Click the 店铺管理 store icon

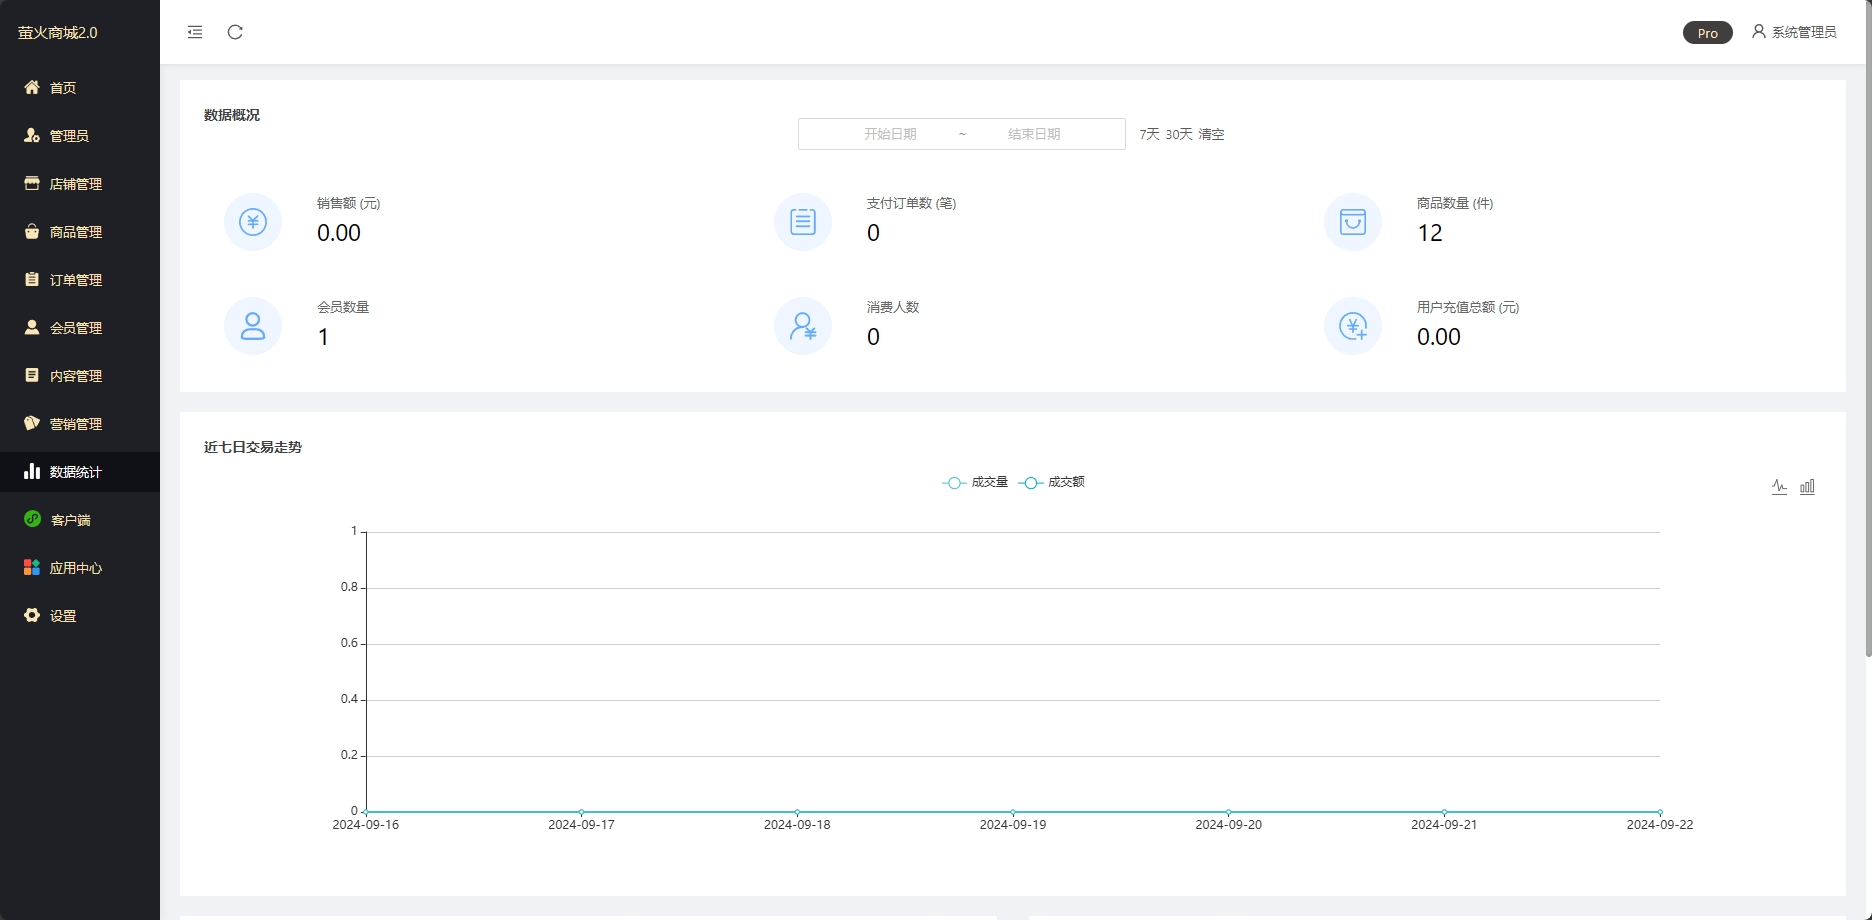coord(32,183)
